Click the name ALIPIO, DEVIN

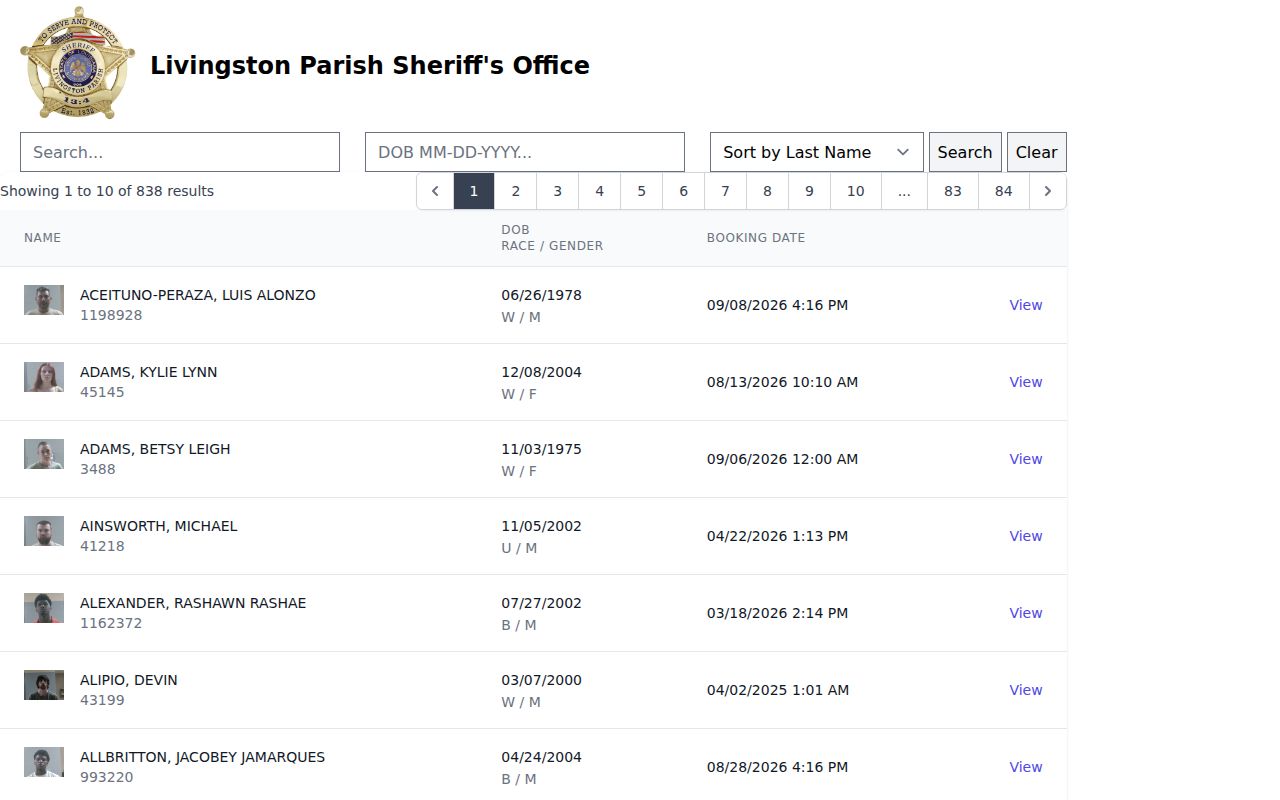coord(129,680)
